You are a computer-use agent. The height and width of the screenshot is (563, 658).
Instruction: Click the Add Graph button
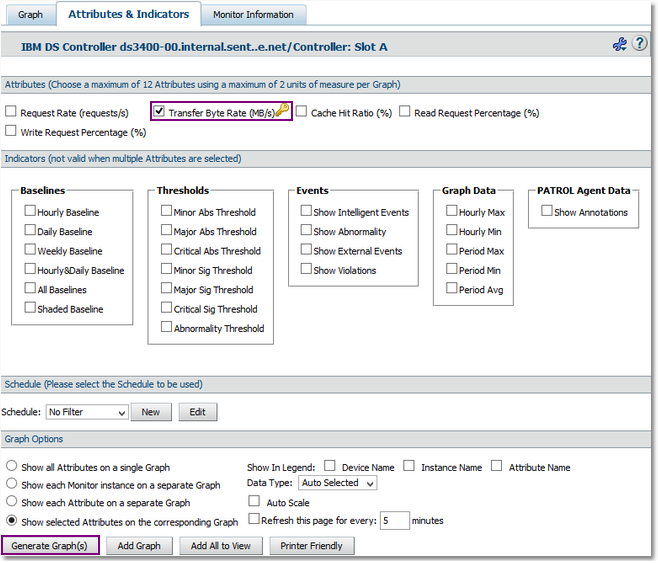[x=139, y=546]
